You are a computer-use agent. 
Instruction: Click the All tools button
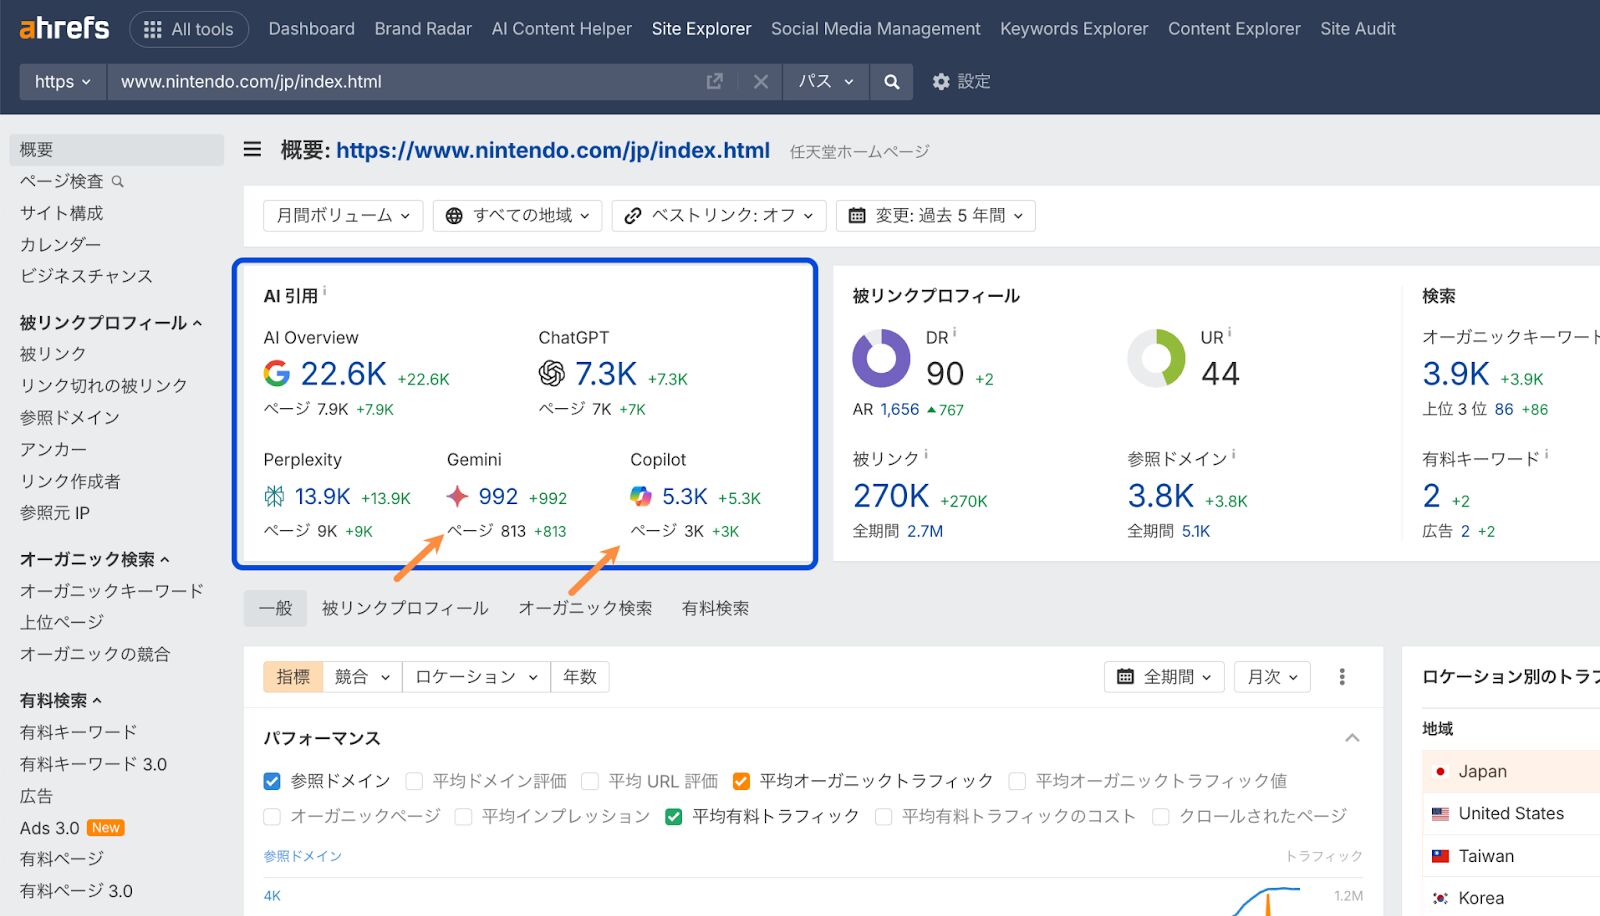(x=189, y=29)
